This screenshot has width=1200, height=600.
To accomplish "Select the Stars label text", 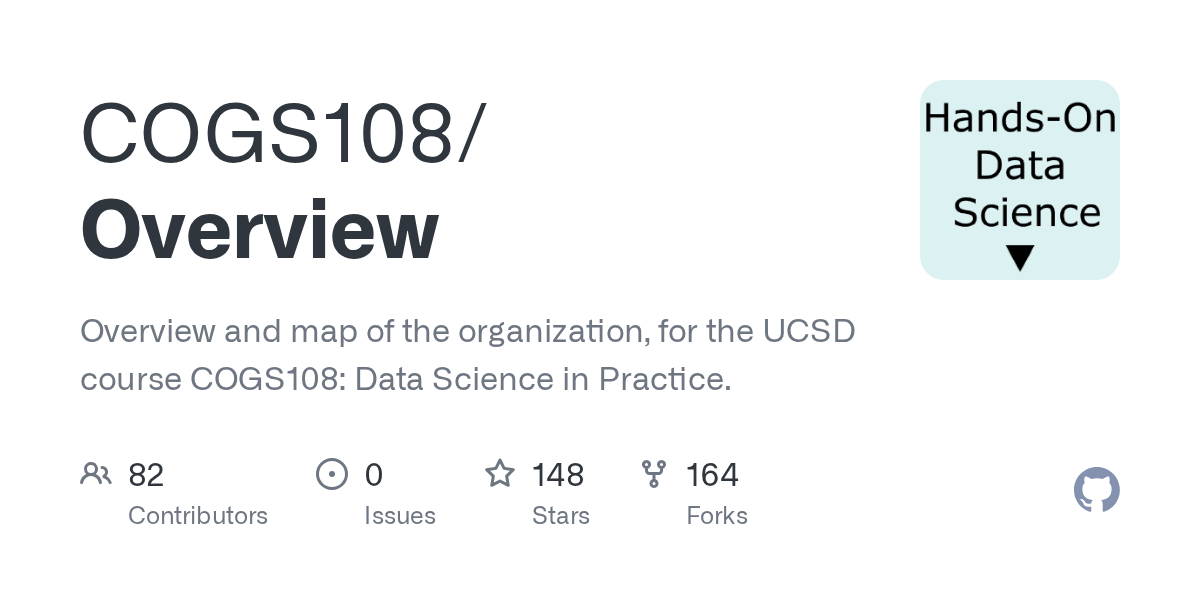I will coord(561,516).
